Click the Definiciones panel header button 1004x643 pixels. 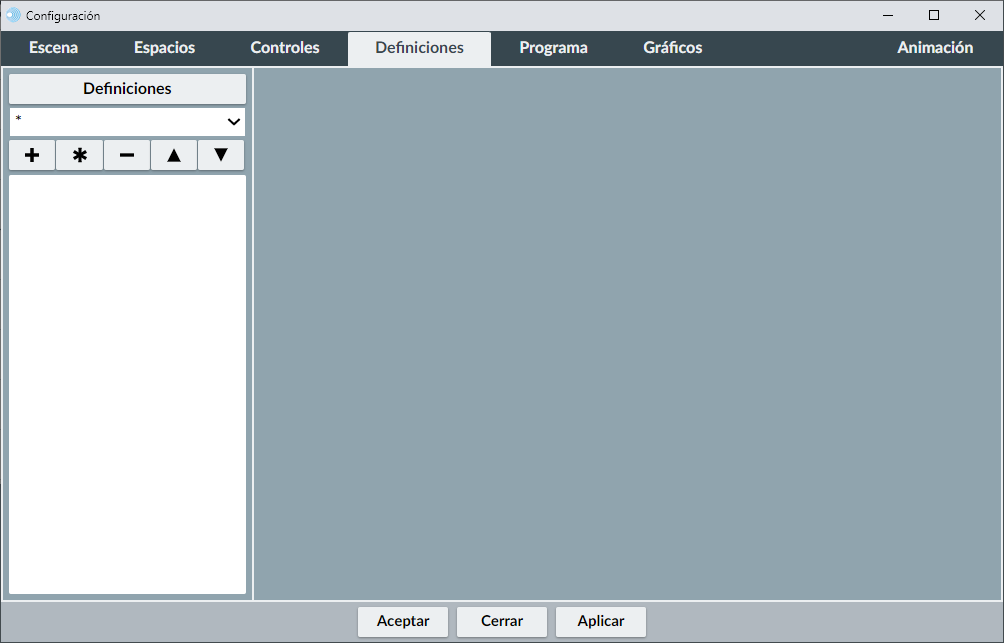point(127,89)
